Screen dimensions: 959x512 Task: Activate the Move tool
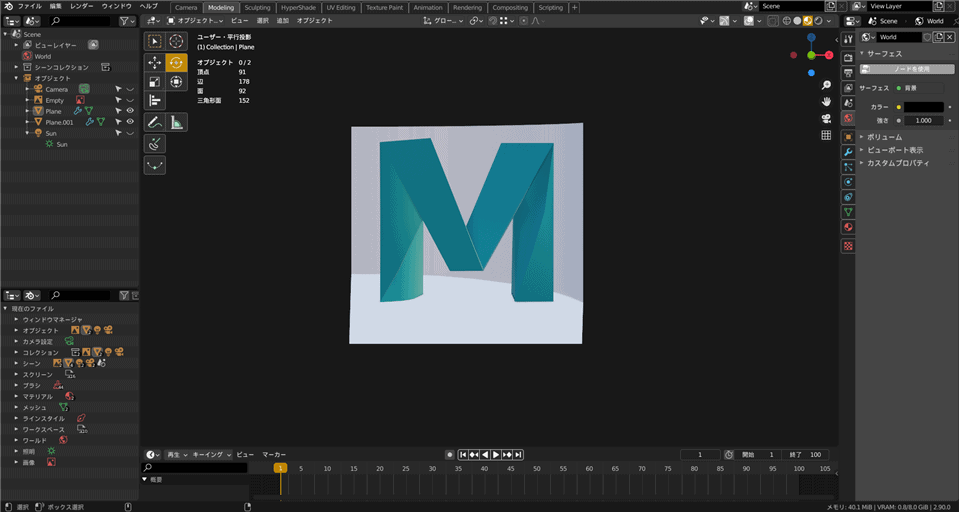pyautogui.click(x=155, y=62)
